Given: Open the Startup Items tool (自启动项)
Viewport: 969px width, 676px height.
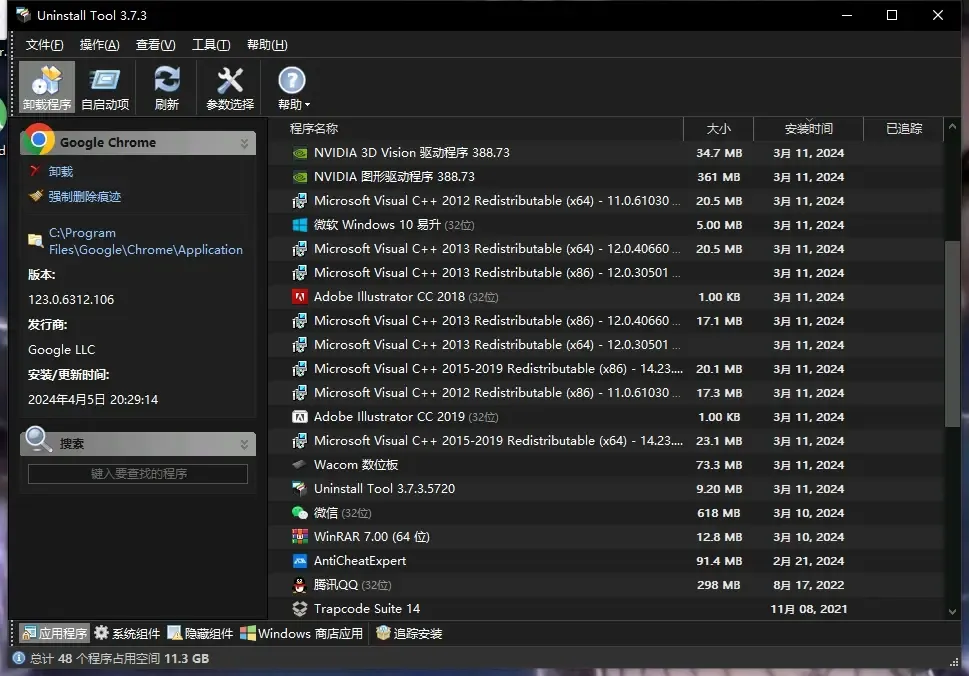Looking at the screenshot, I should pyautogui.click(x=105, y=87).
